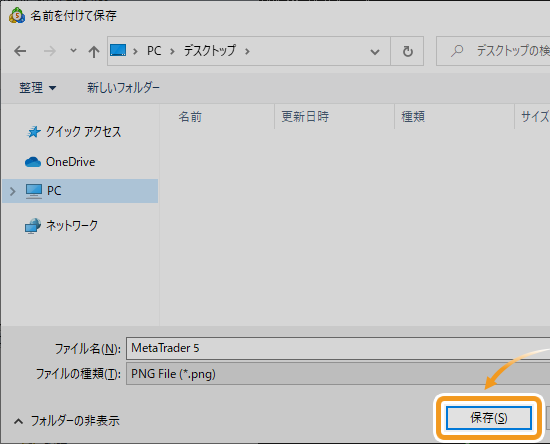The width and height of the screenshot is (550, 444).
Task: Sort by 名前 column header
Action: pos(190,116)
